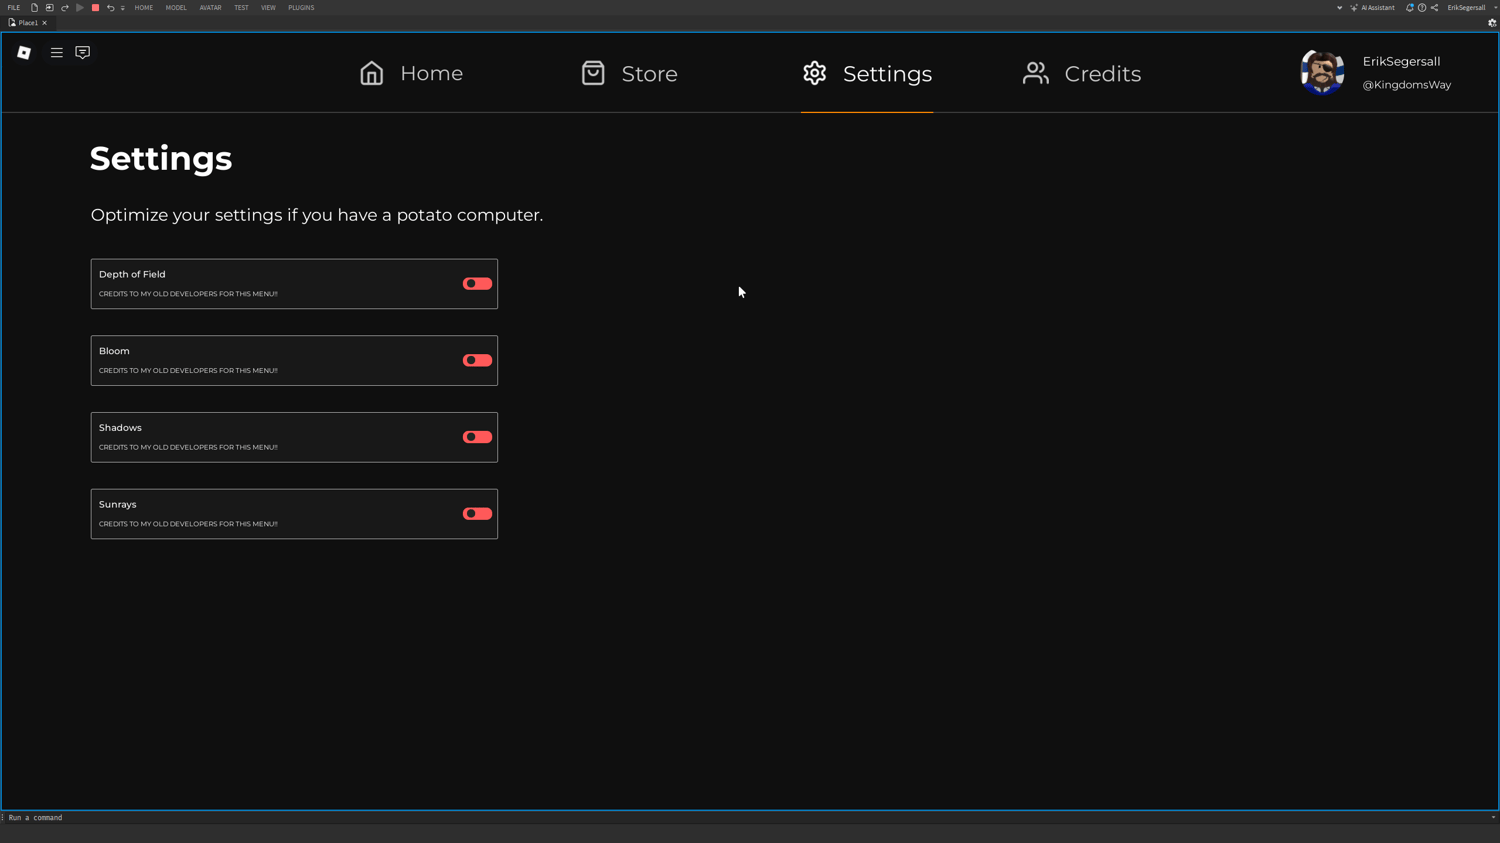Viewport: 1500px width, 843px height.
Task: Select the Place1 document tab
Action: coord(27,23)
